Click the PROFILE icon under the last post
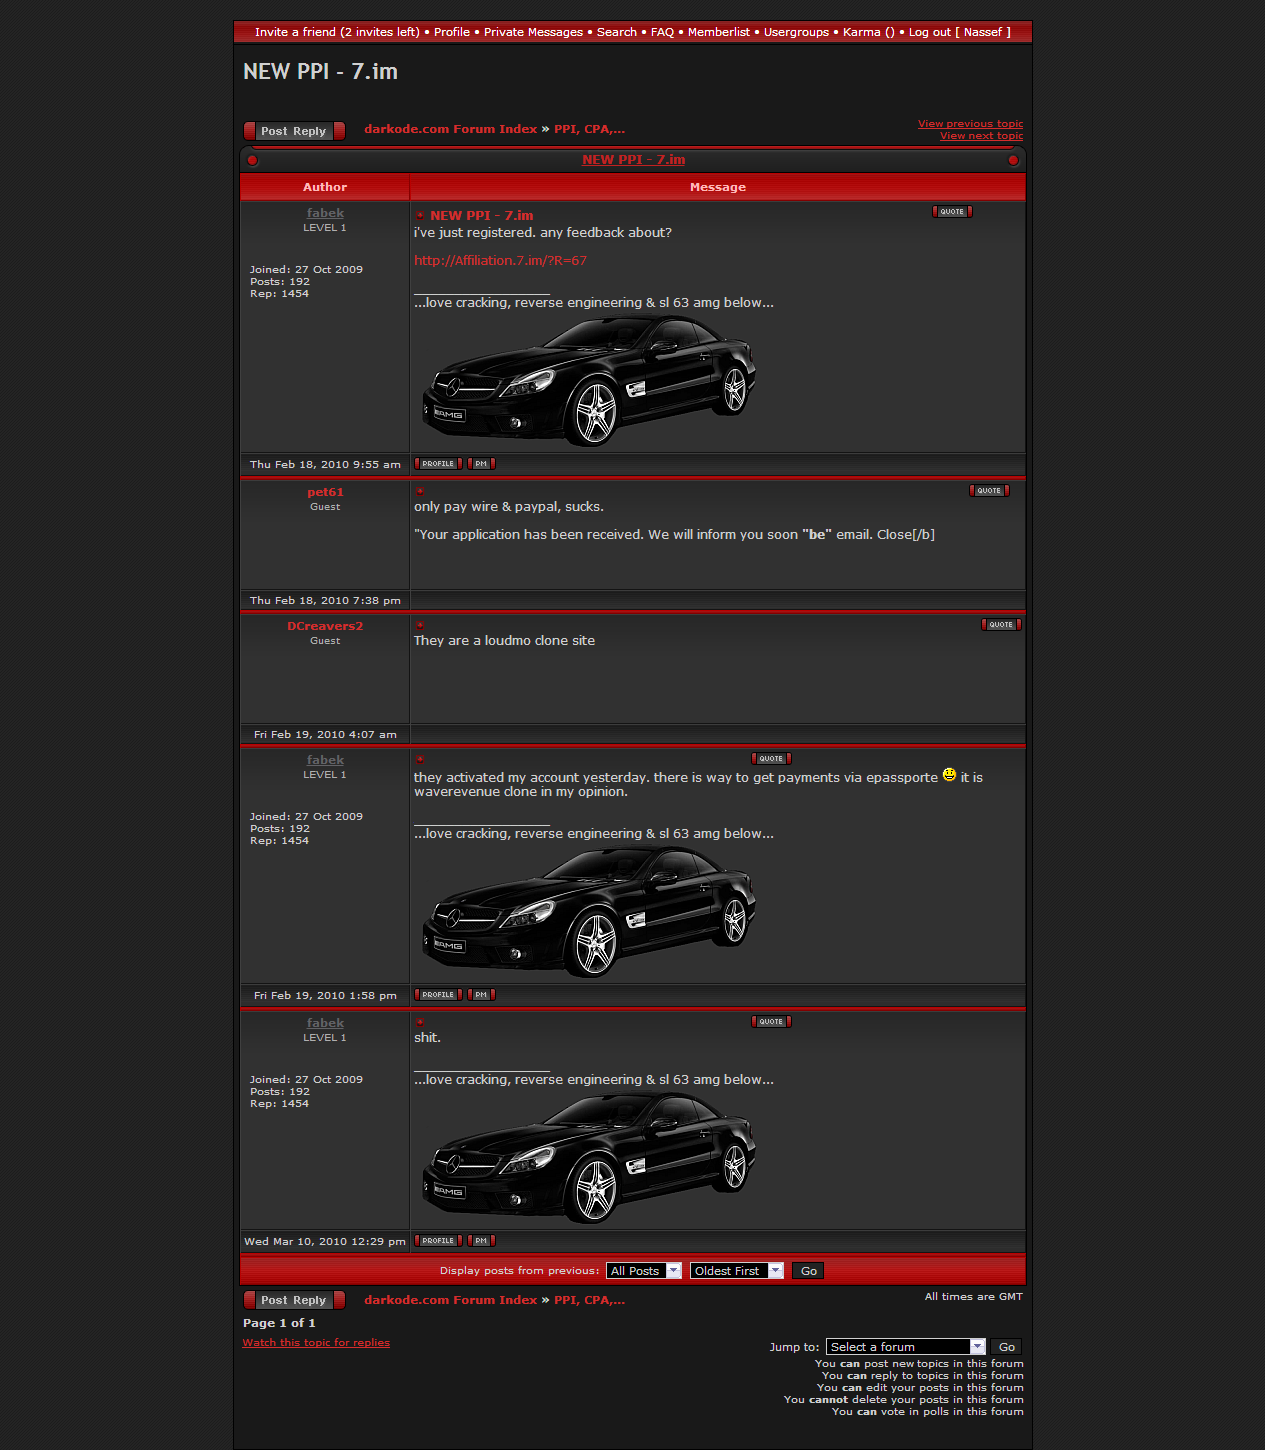Screen dimensions: 1265x1450 (438, 1241)
